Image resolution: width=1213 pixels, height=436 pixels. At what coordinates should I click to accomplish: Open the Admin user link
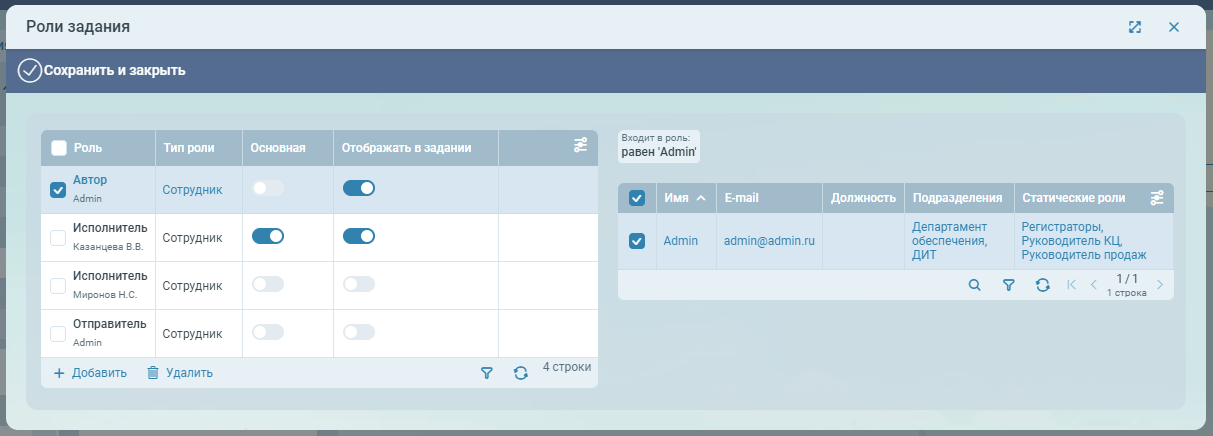(680, 241)
